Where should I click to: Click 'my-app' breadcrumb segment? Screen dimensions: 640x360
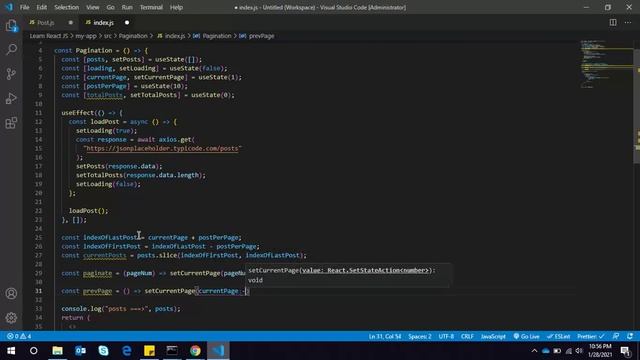pos(86,36)
